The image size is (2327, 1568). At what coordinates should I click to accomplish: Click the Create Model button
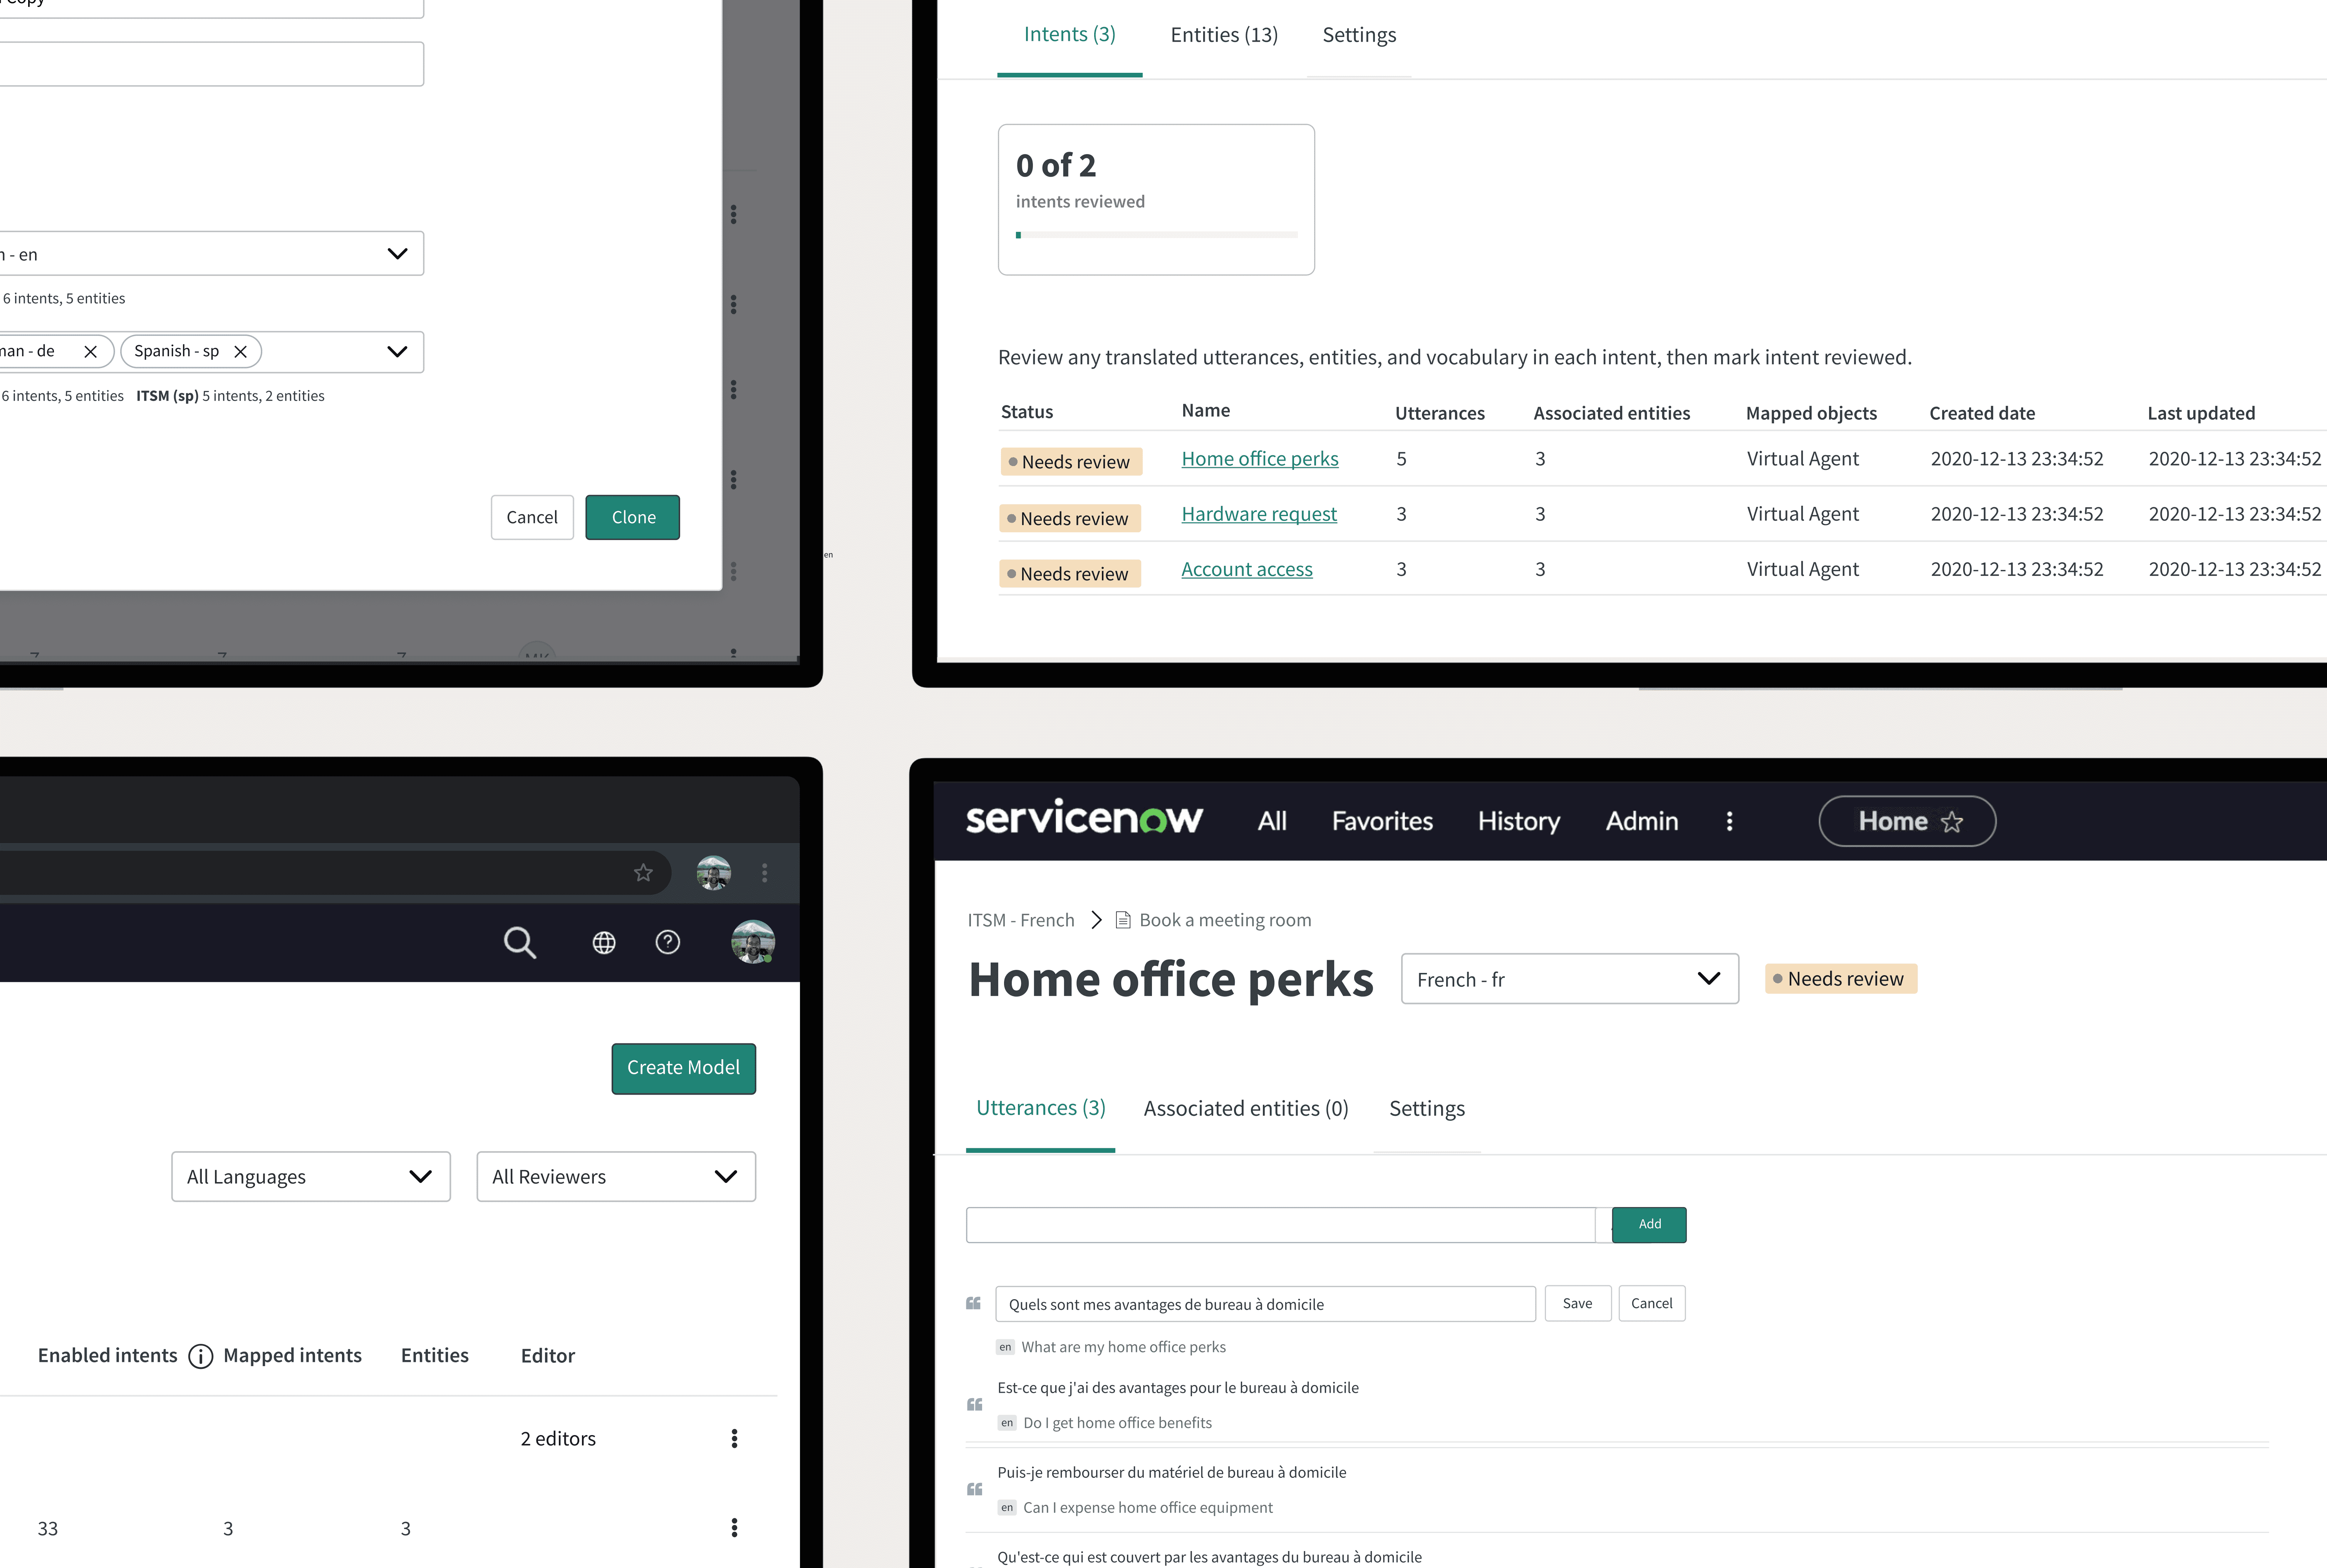point(683,1068)
